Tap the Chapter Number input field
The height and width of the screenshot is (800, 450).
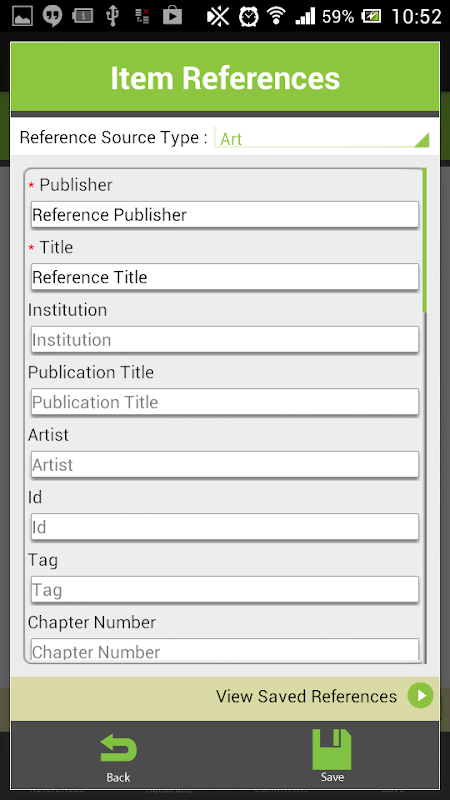(225, 649)
